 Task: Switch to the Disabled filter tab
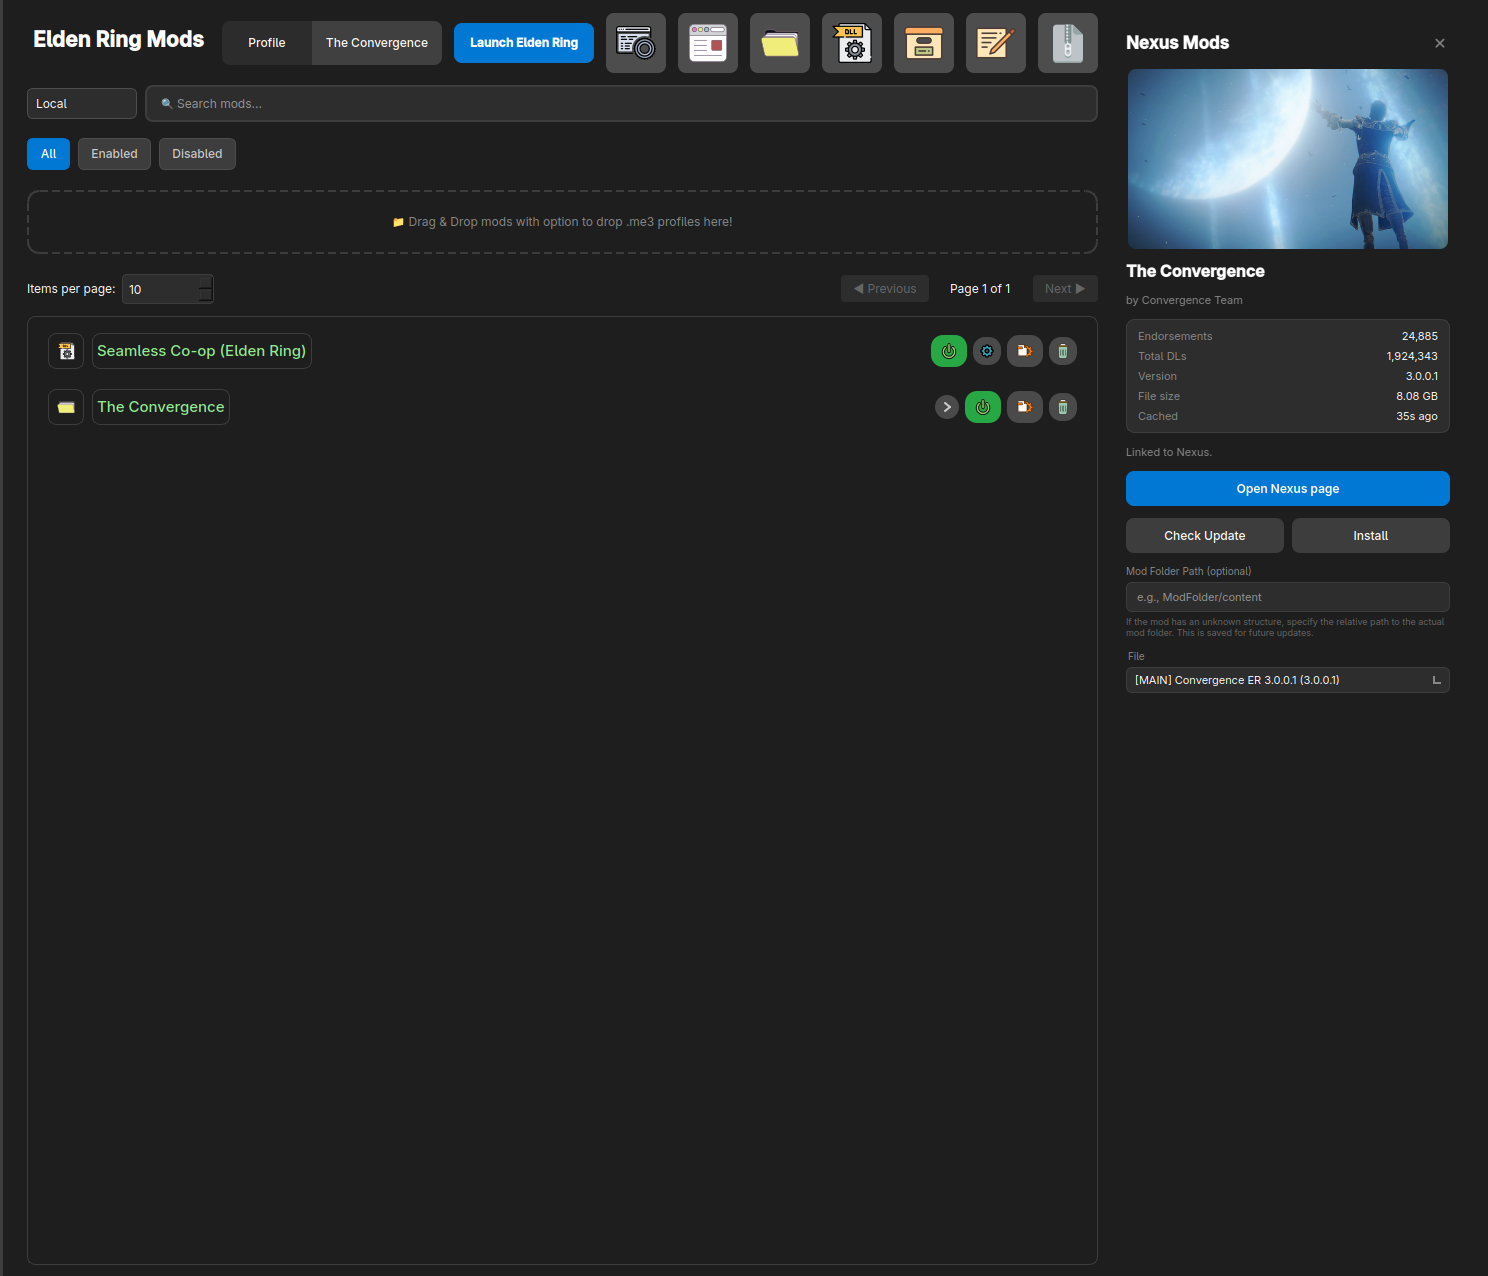click(197, 154)
